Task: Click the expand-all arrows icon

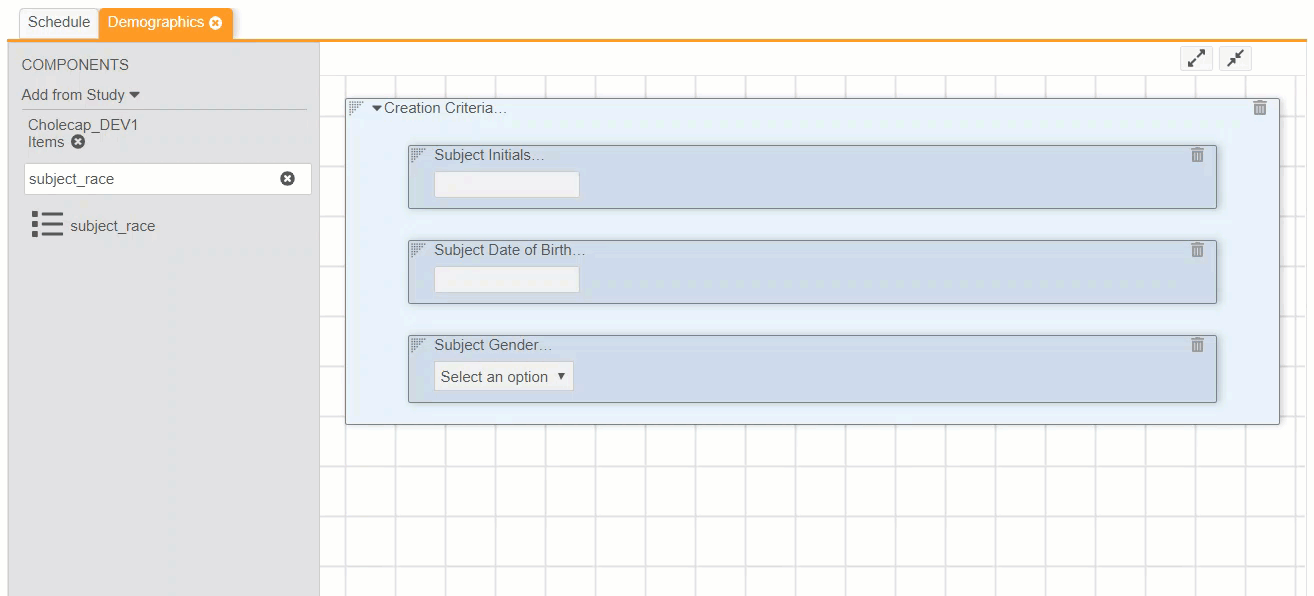Action: (1196, 59)
